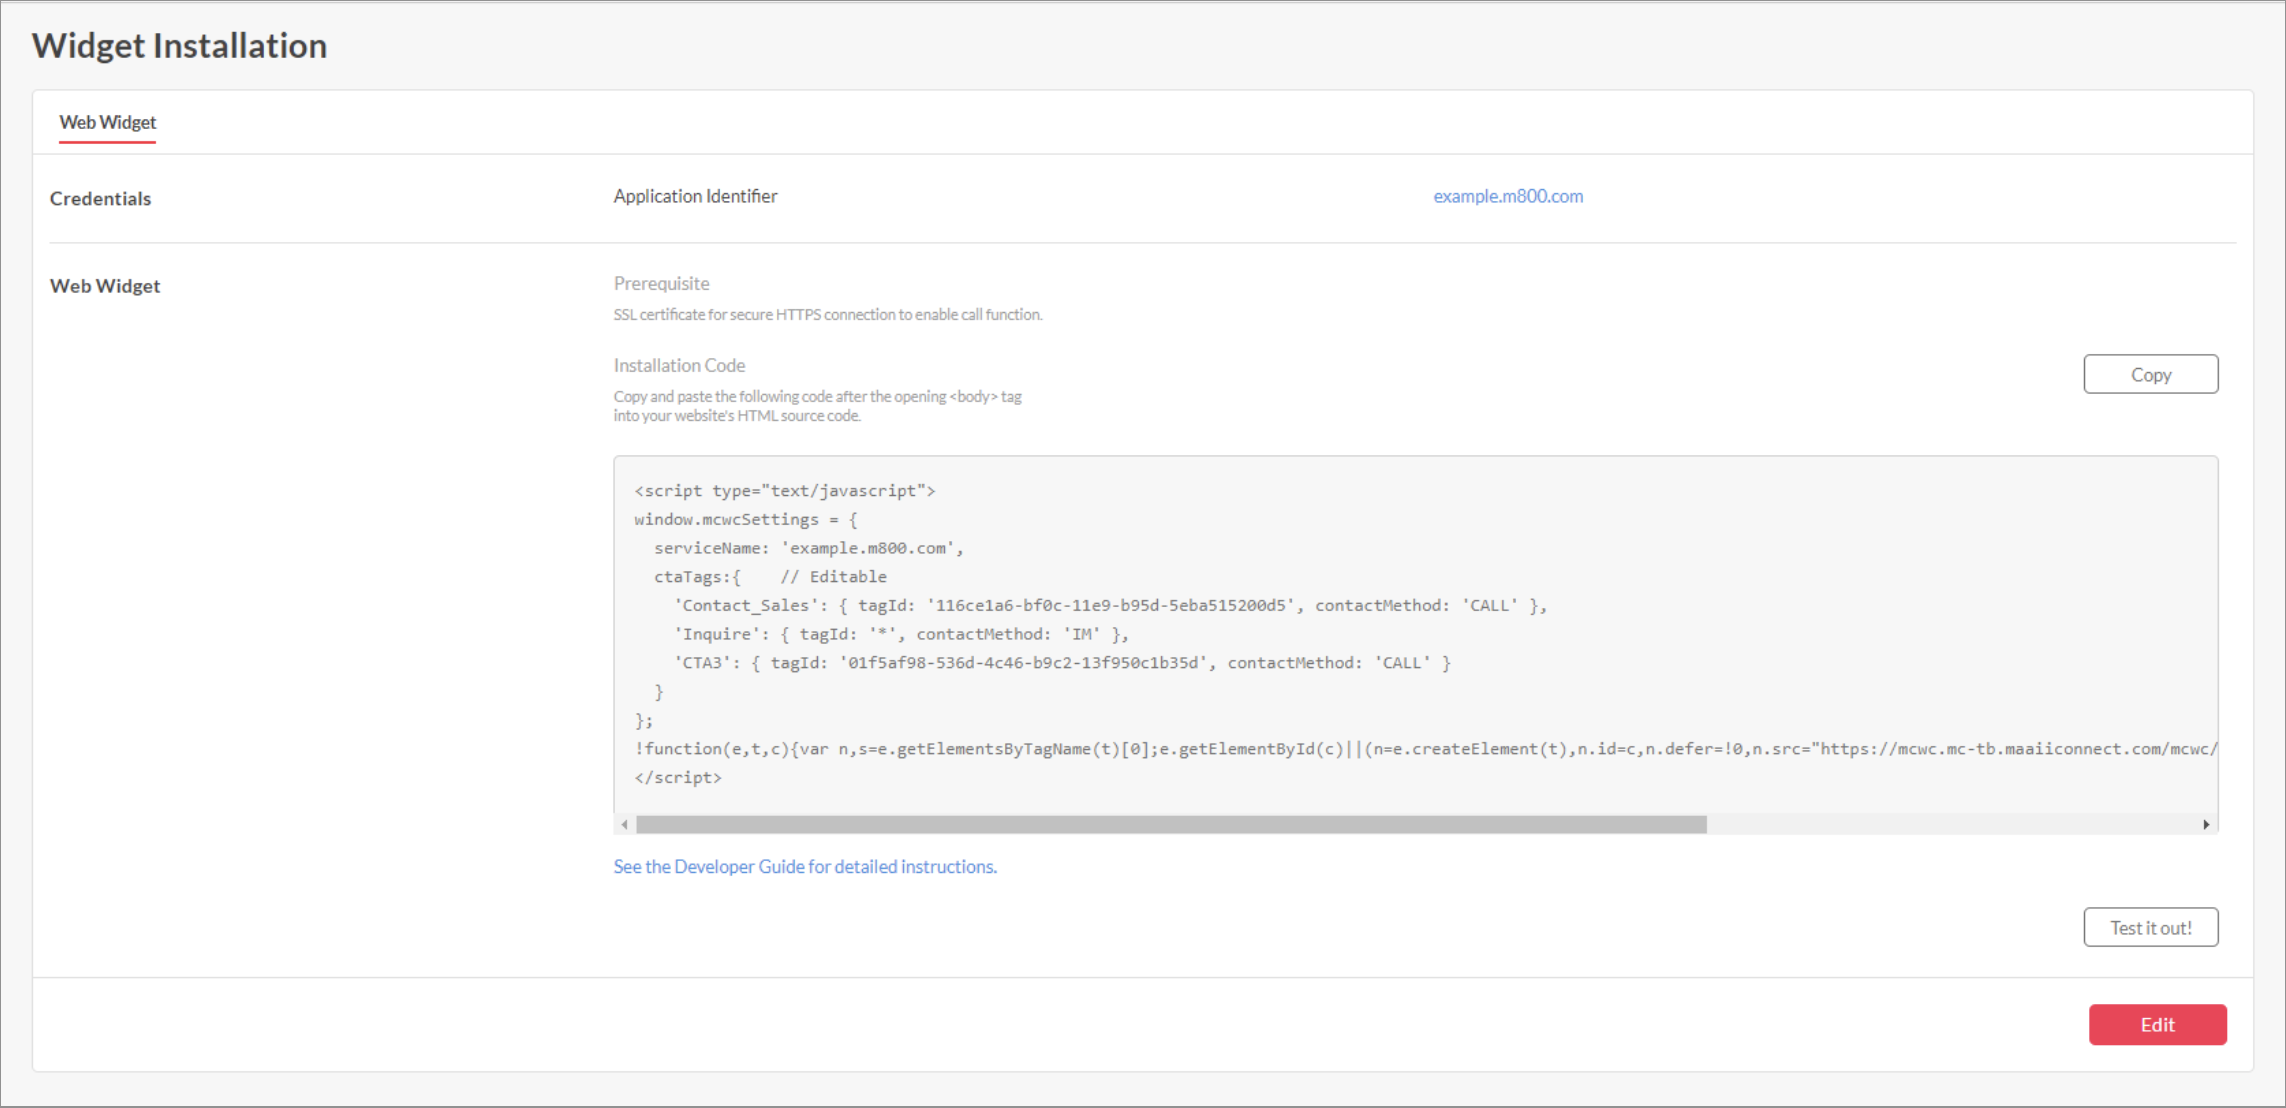The image size is (2286, 1108).
Task: Click the code box scroll-left arrow
Action: pyautogui.click(x=625, y=824)
